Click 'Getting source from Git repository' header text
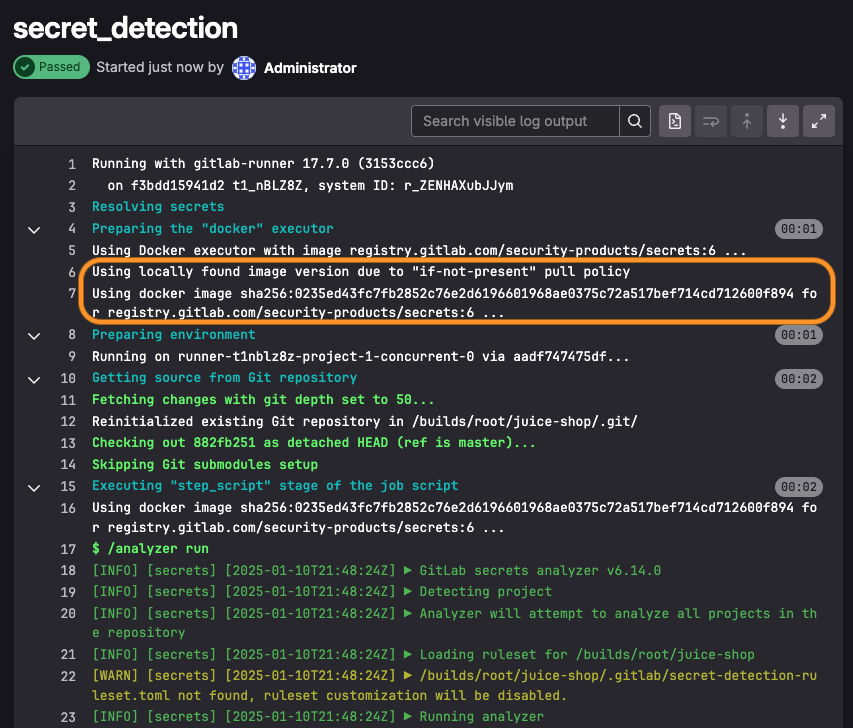 point(224,378)
